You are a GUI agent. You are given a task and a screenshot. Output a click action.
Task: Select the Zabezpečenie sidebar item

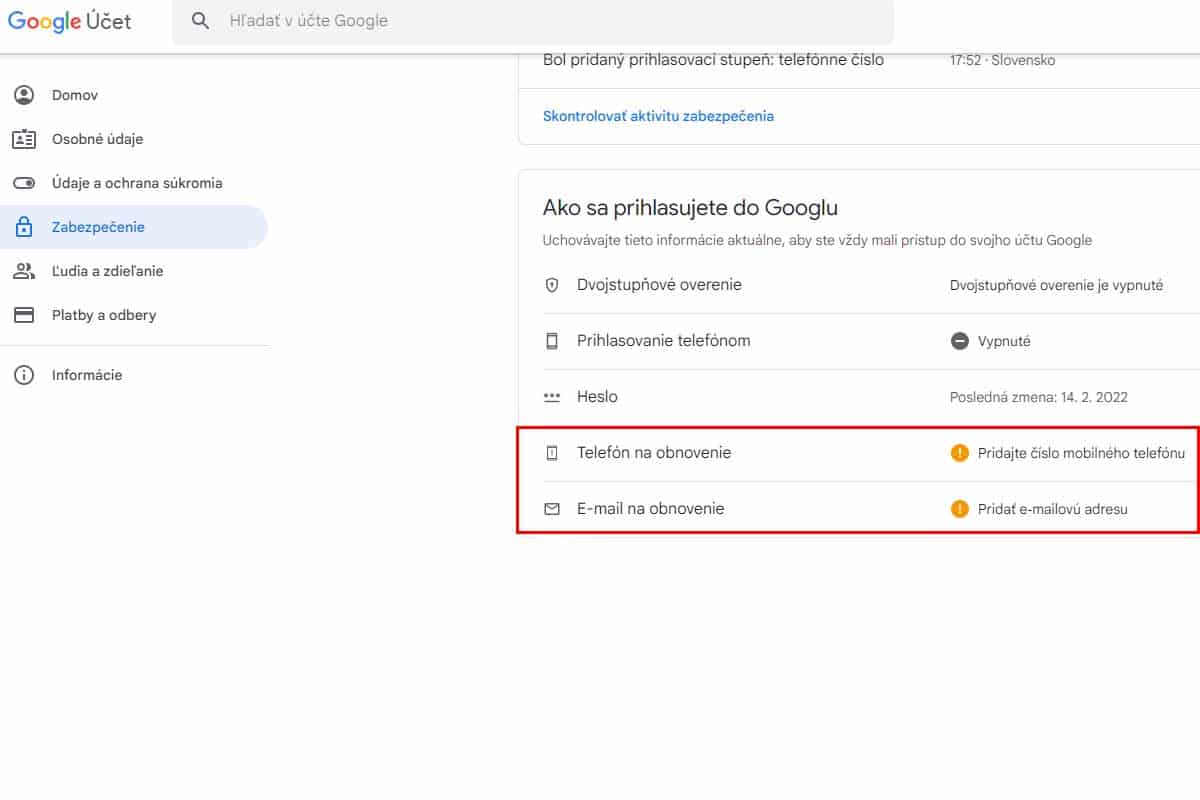134,227
